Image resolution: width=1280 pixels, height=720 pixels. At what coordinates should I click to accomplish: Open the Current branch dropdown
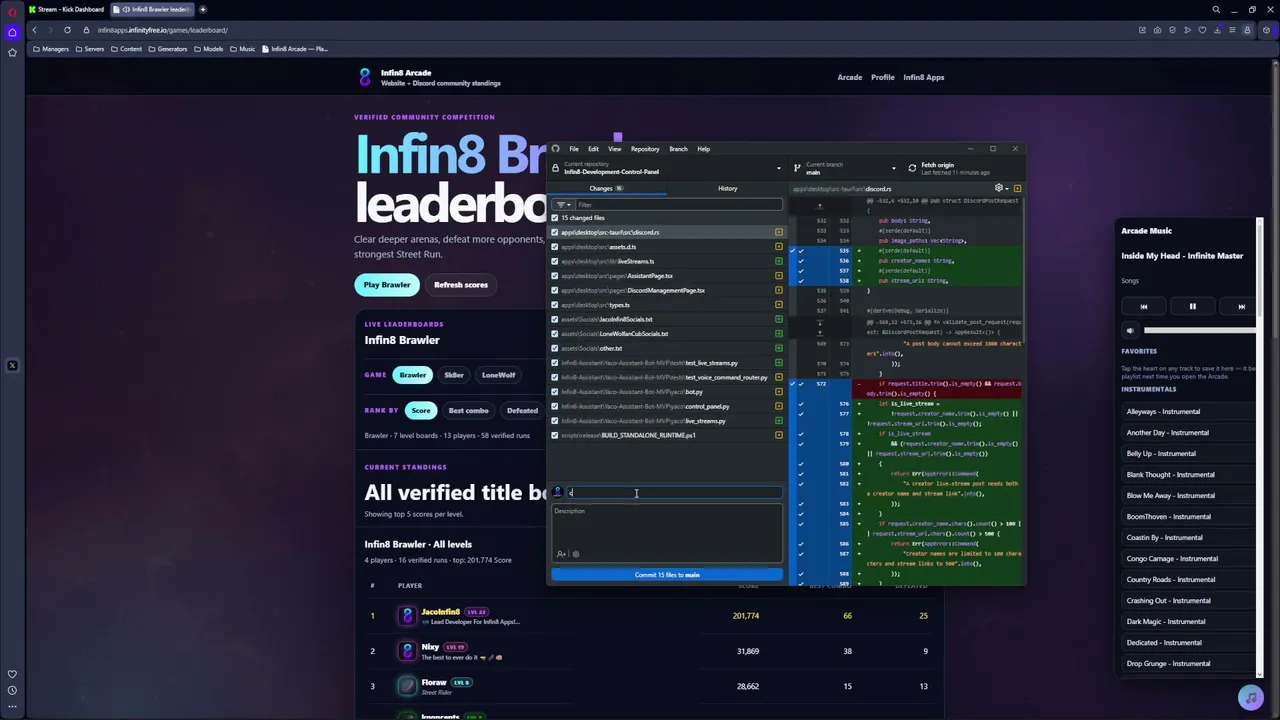[x=844, y=168]
